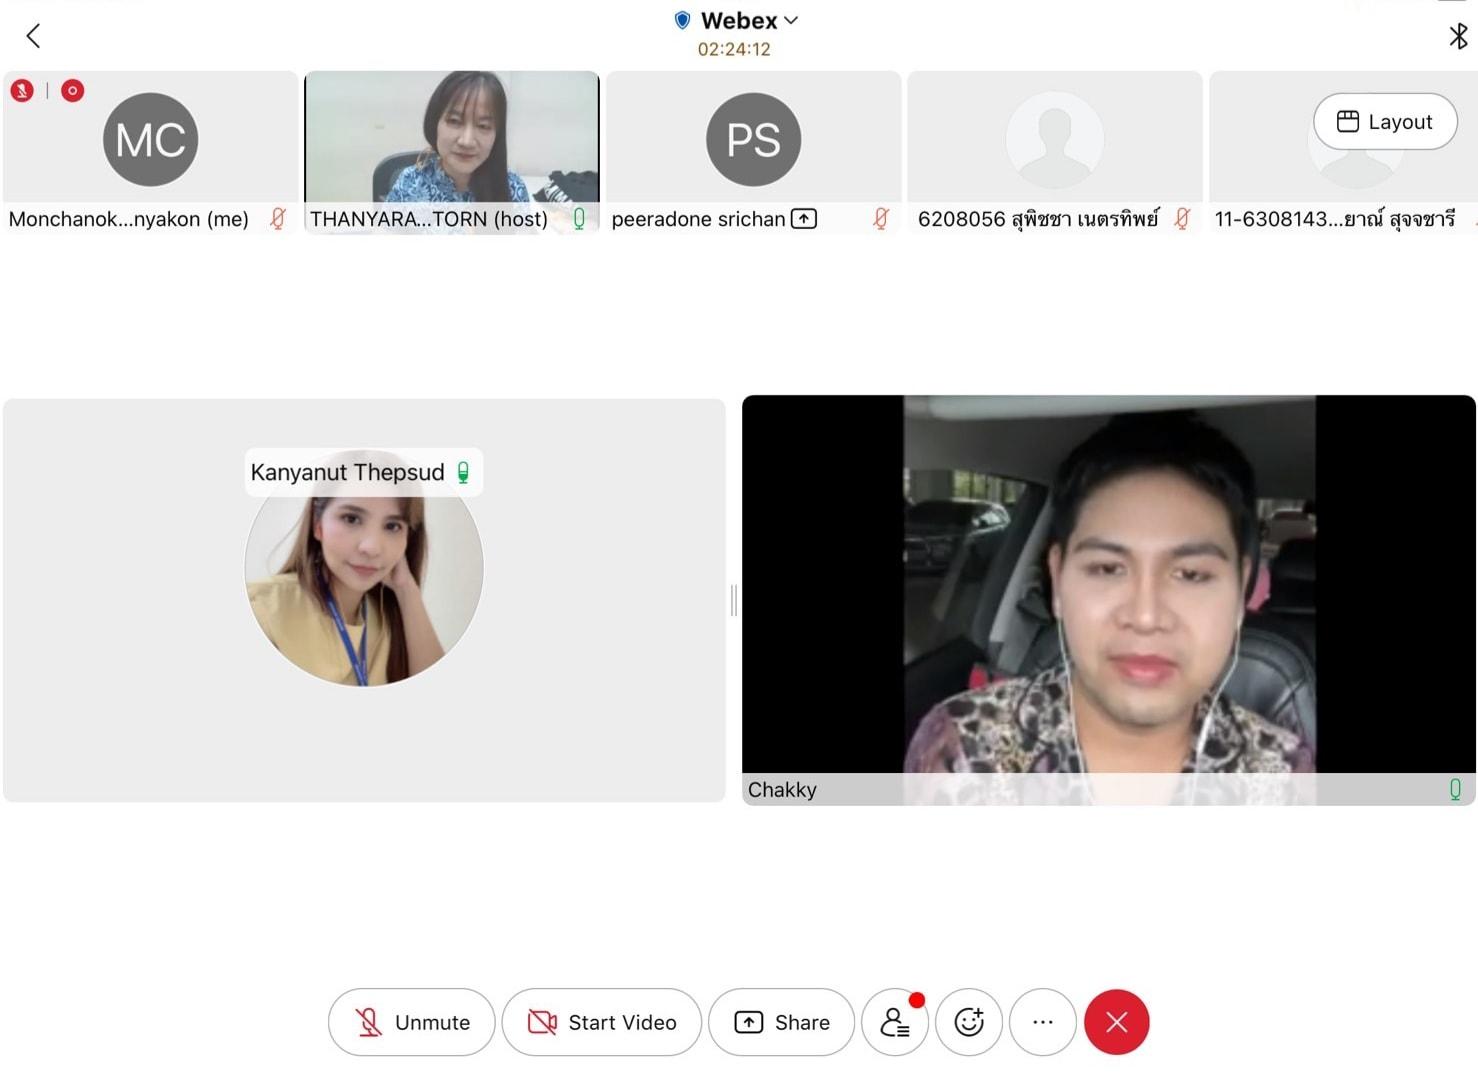
Task: Tap the blue security shield icon
Action: click(x=683, y=20)
